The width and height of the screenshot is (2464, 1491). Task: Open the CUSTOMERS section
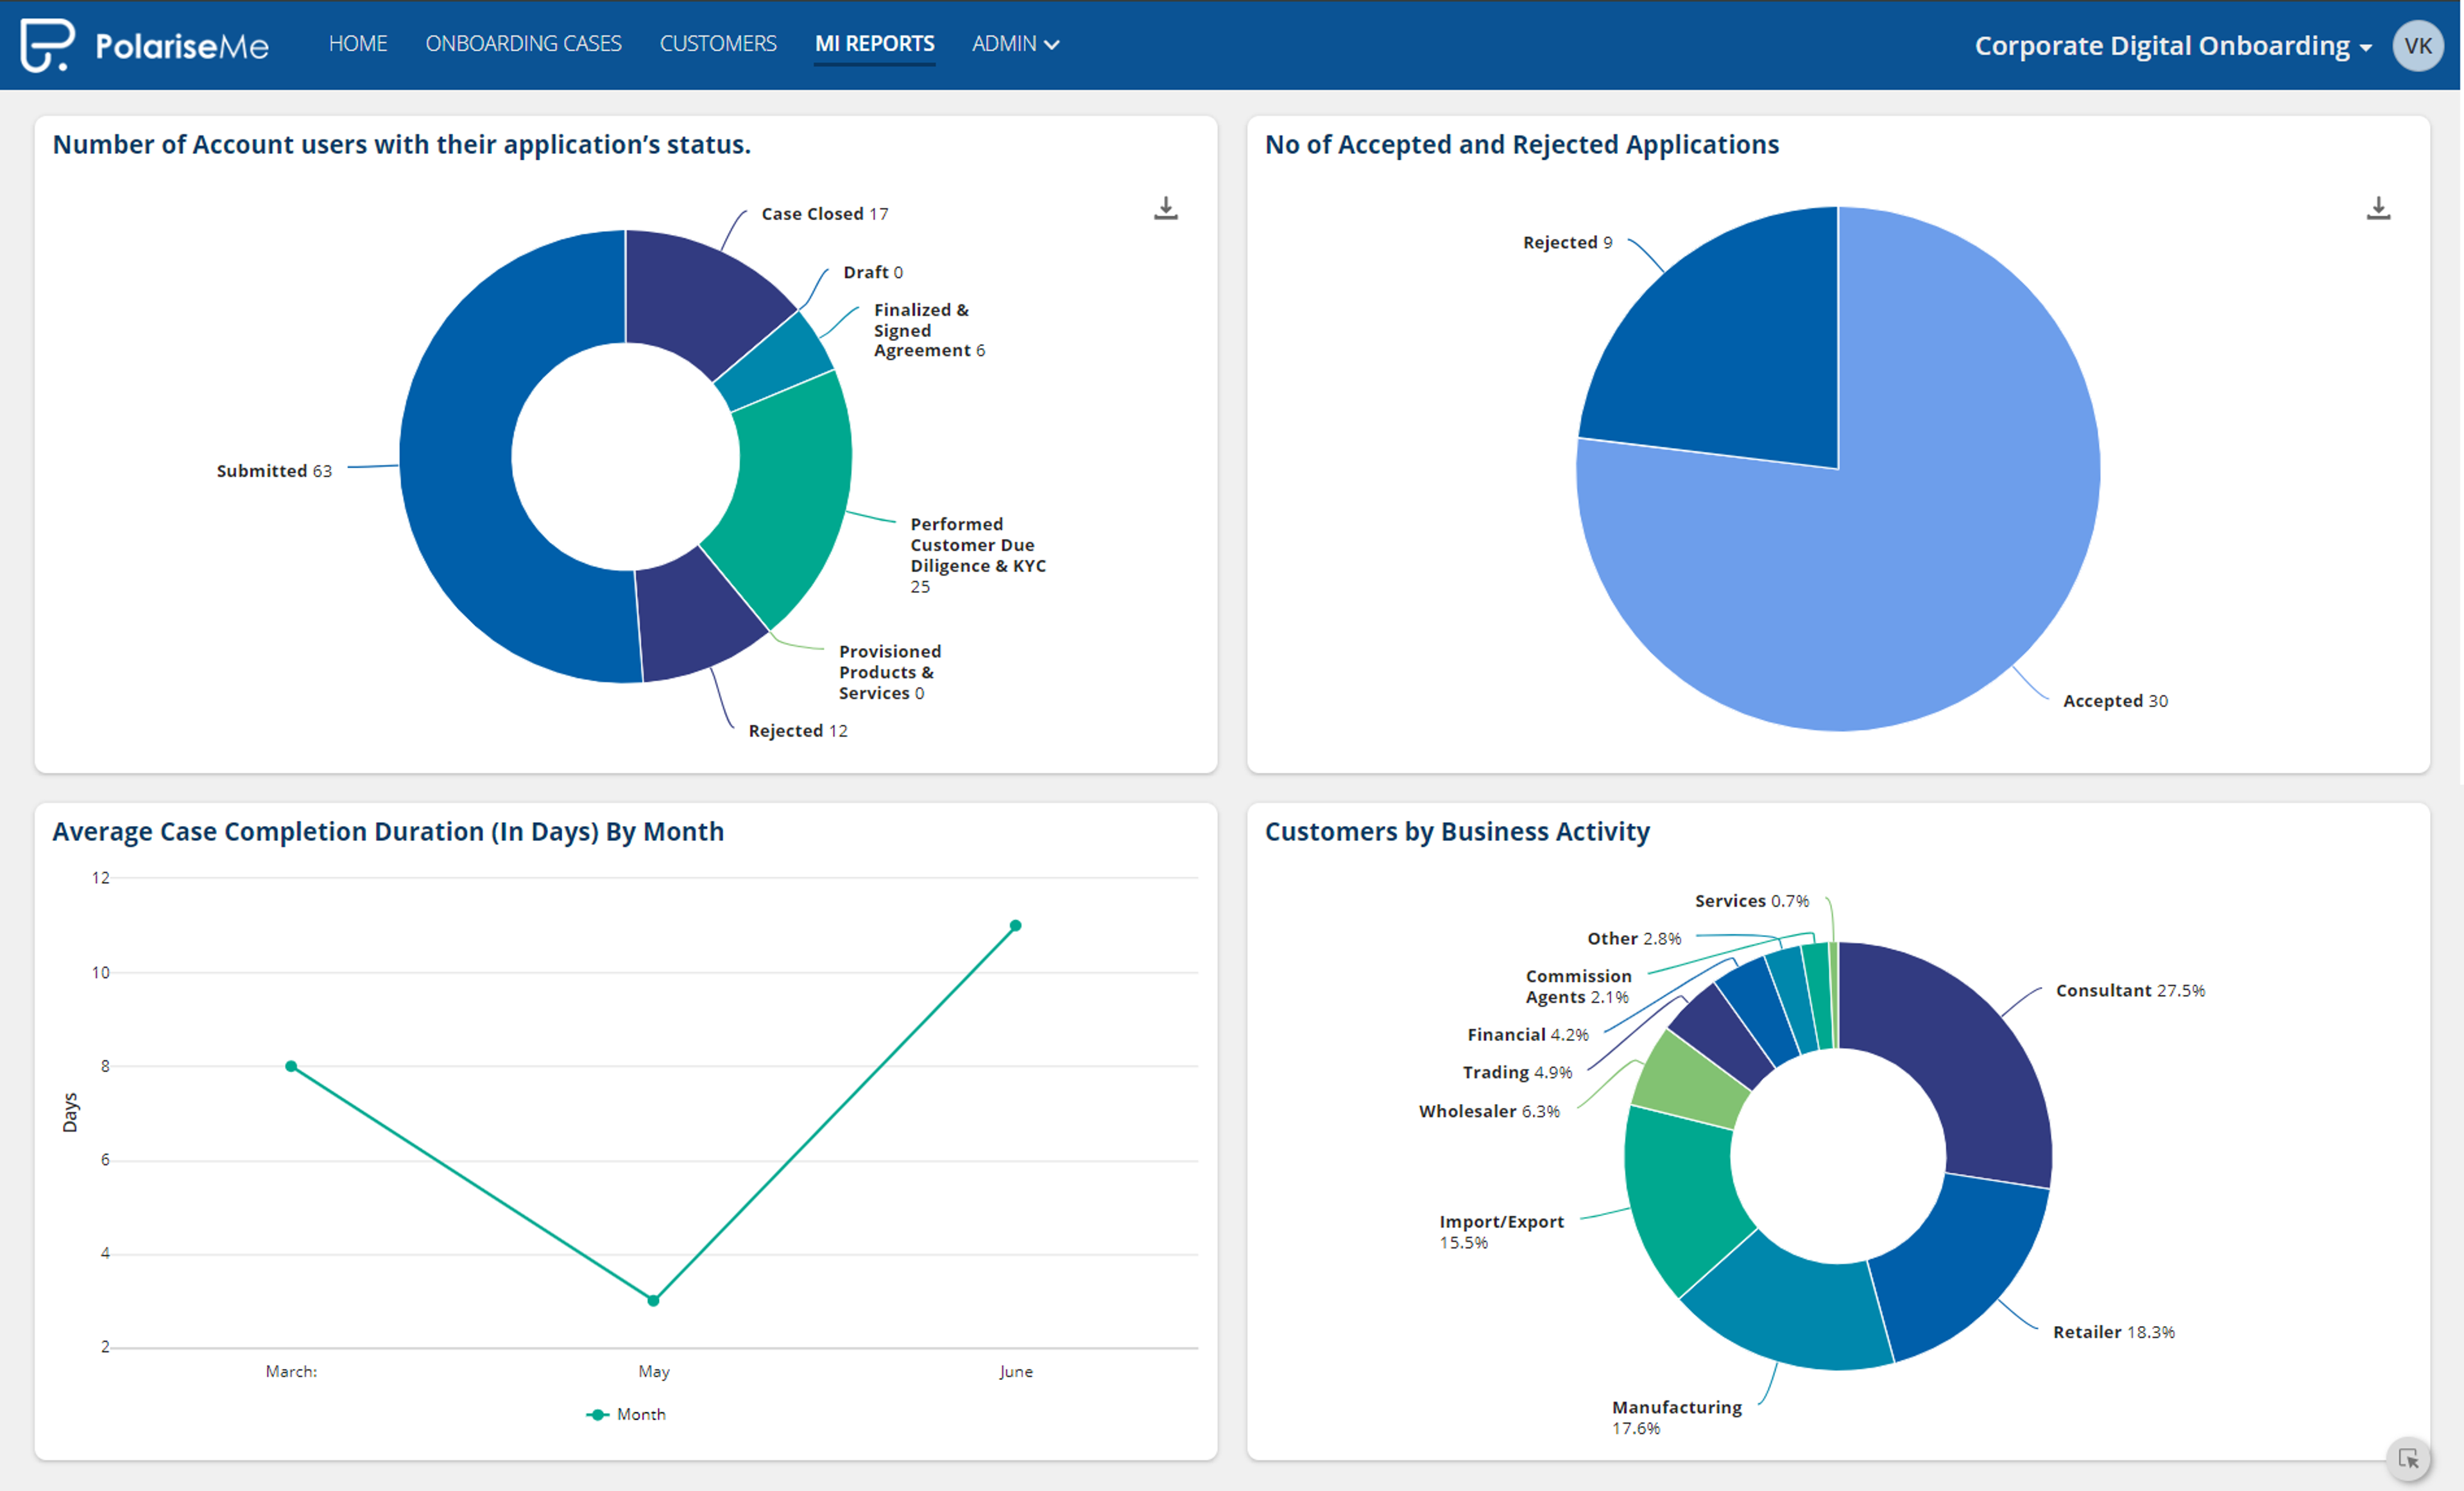click(718, 44)
